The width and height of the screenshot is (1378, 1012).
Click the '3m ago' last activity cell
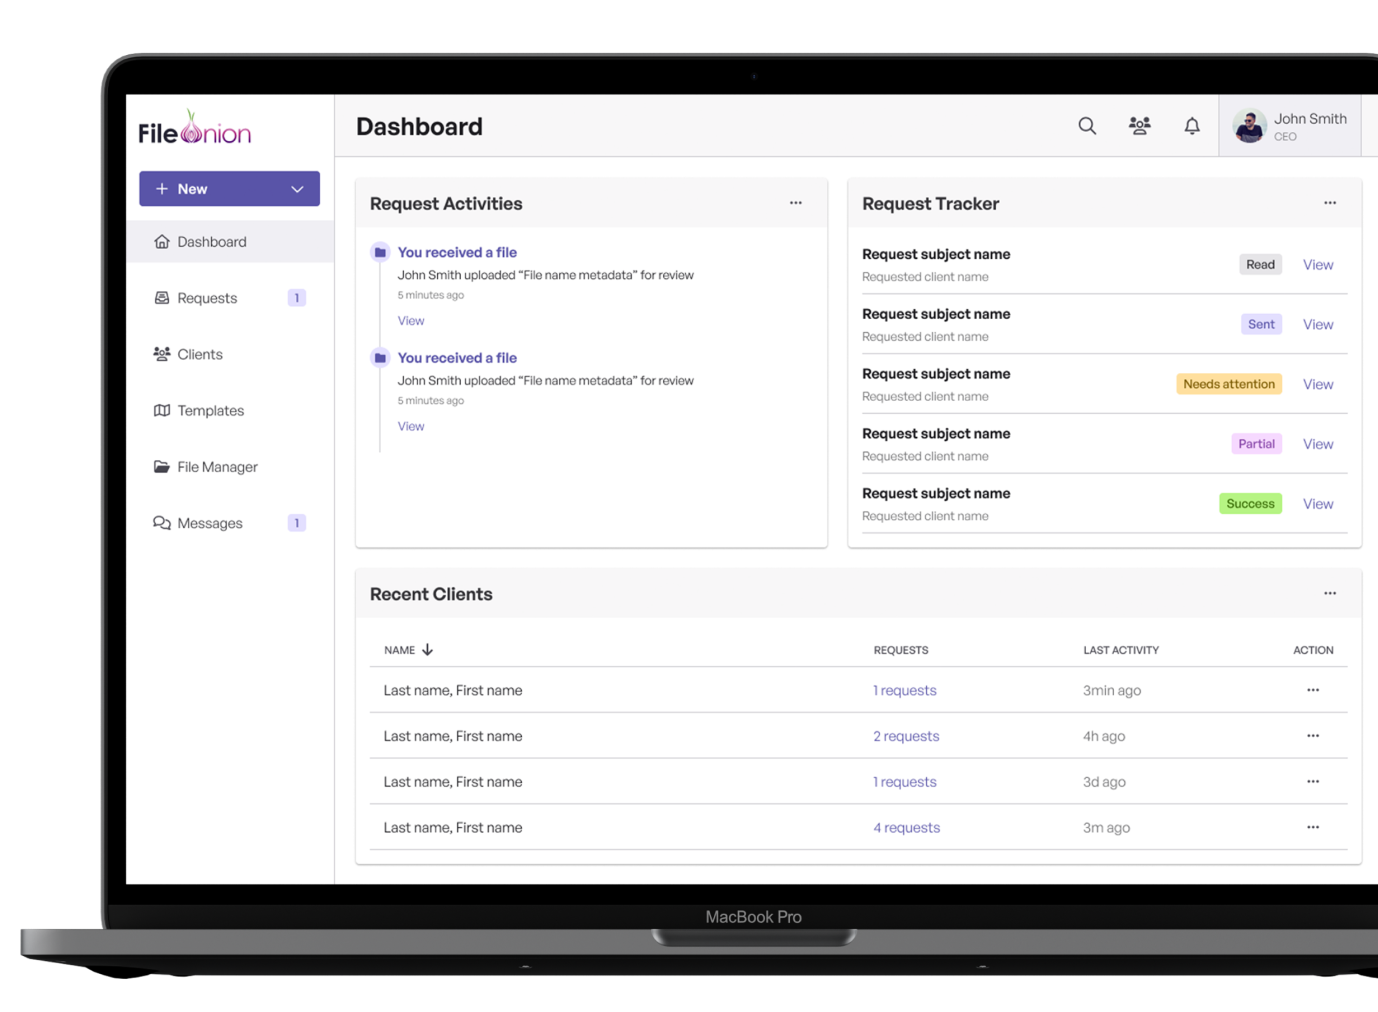[x=1106, y=828]
